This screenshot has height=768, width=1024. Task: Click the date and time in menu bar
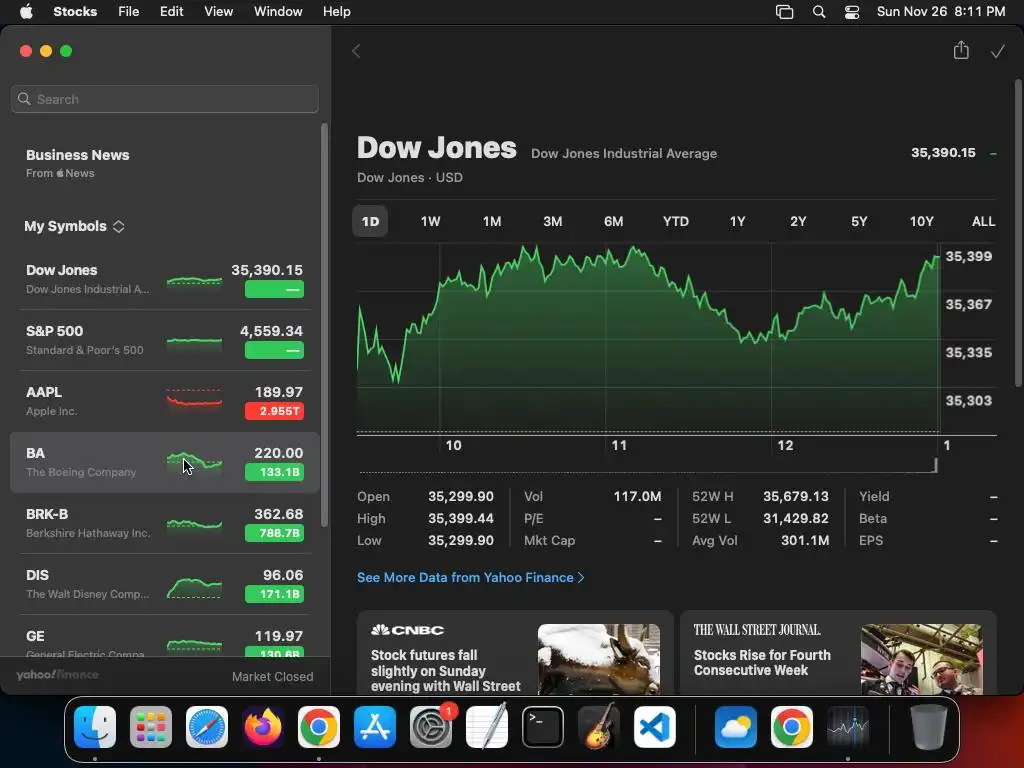940,11
